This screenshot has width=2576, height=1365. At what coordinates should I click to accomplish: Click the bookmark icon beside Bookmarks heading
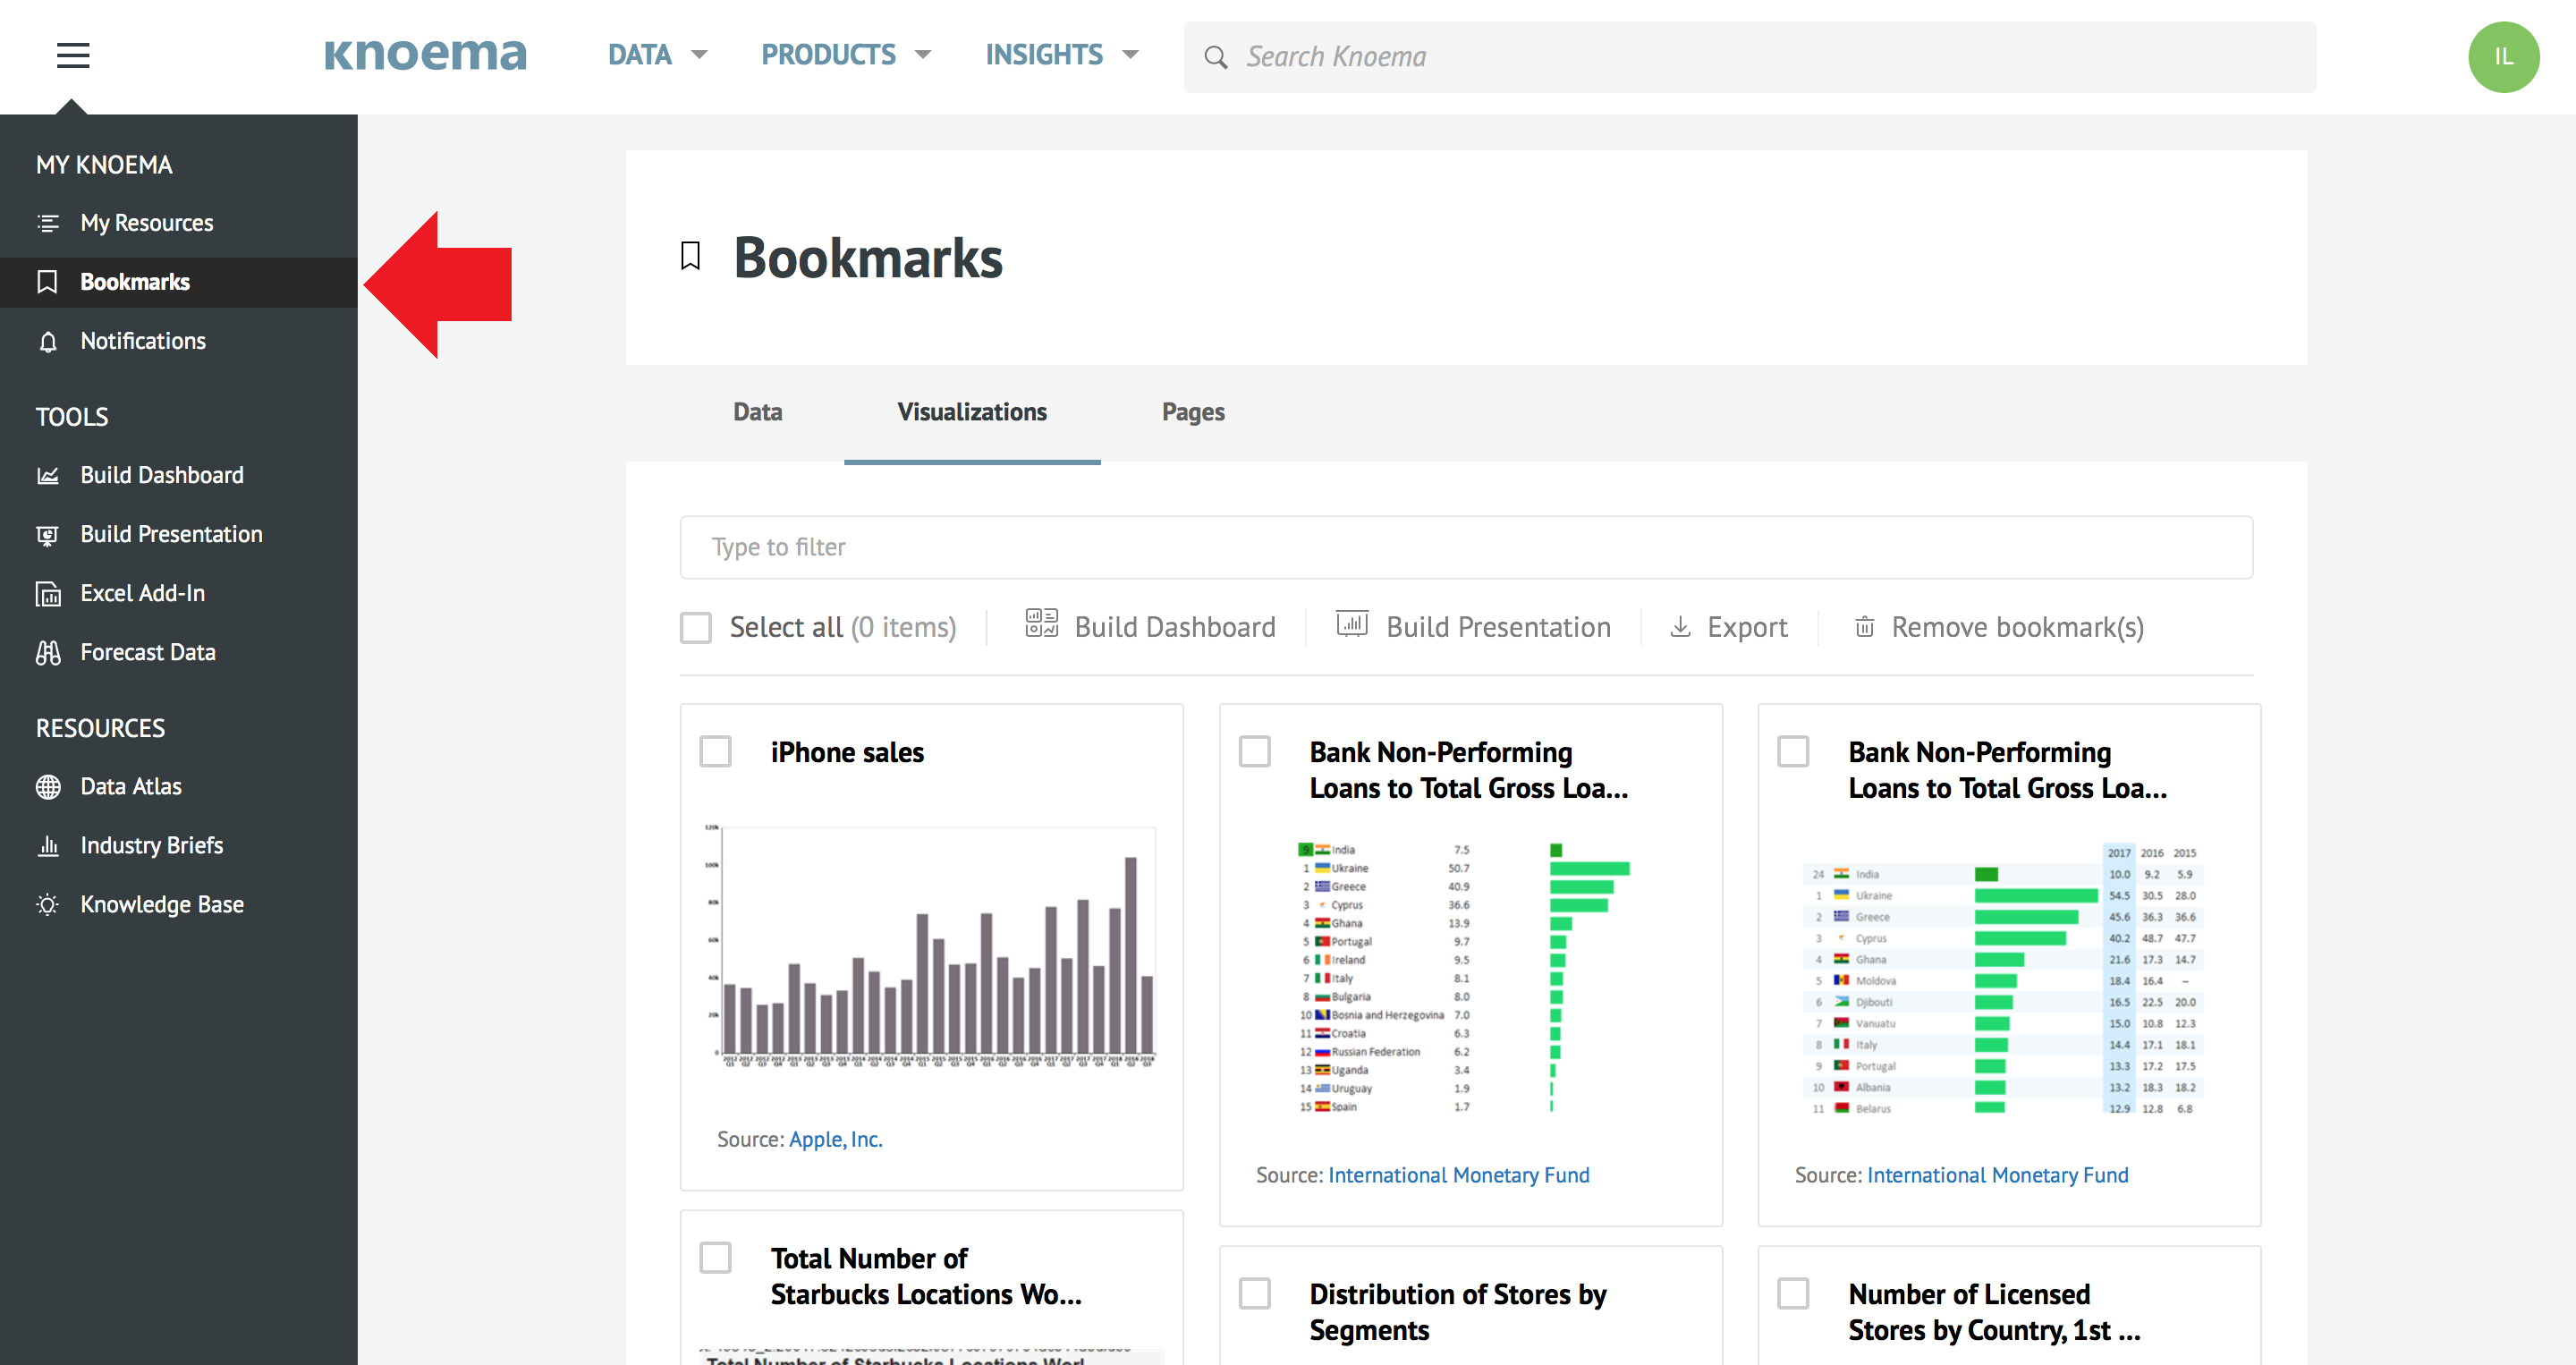tap(690, 256)
